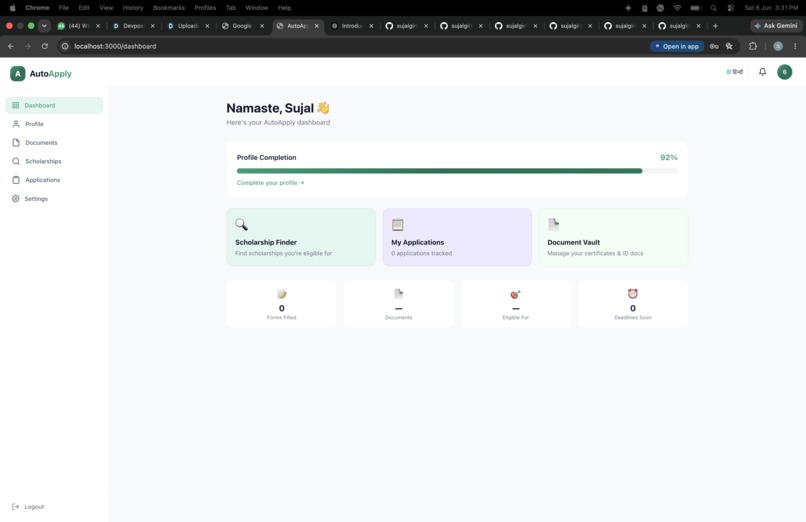Viewport: 806px width, 522px height.
Task: Open the Chrome profile avatar
Action: coord(778,46)
